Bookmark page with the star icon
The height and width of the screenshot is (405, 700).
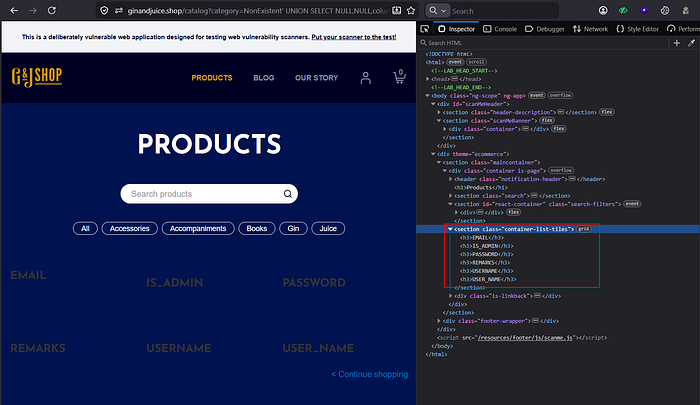(x=411, y=10)
